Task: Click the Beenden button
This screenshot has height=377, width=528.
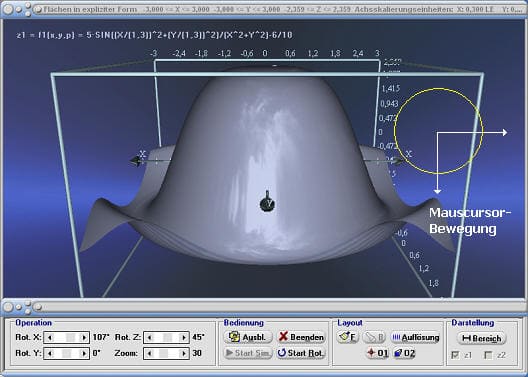Action: point(301,337)
